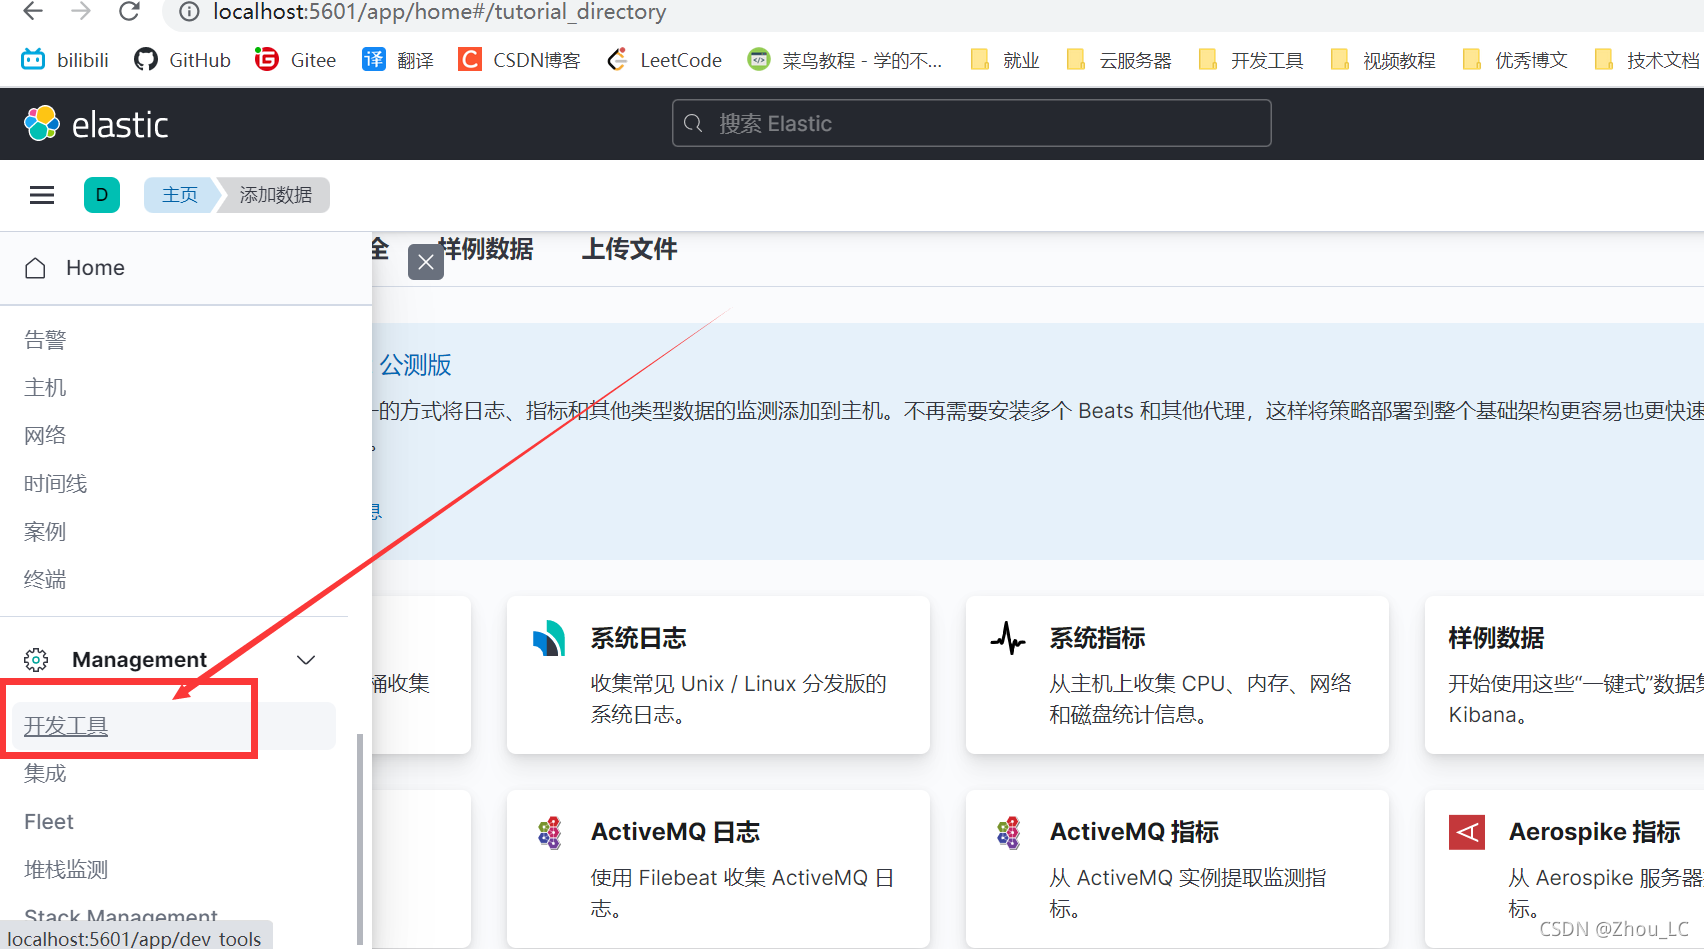Image resolution: width=1704 pixels, height=949 pixels.
Task: Open the ActiveMQ 日志 card title
Action: coord(676,832)
